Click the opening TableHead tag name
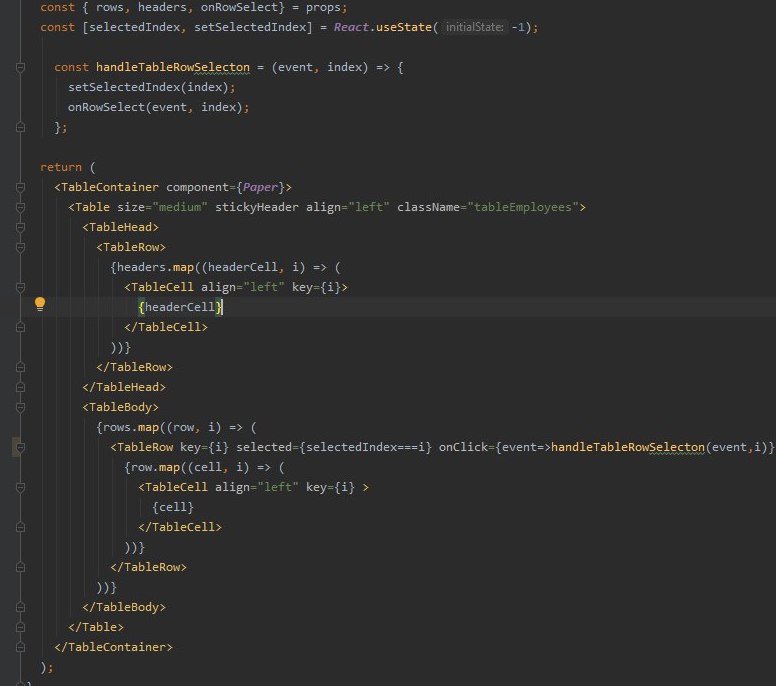The width and height of the screenshot is (776, 686). tap(120, 227)
